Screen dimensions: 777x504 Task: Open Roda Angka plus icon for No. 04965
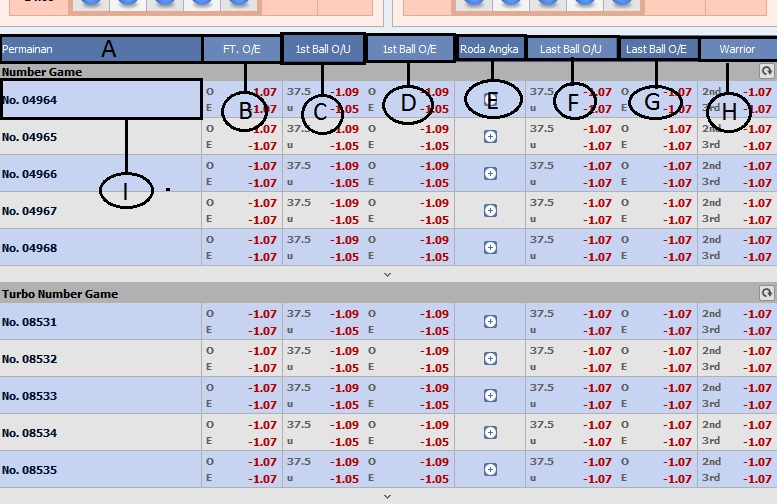(490, 137)
